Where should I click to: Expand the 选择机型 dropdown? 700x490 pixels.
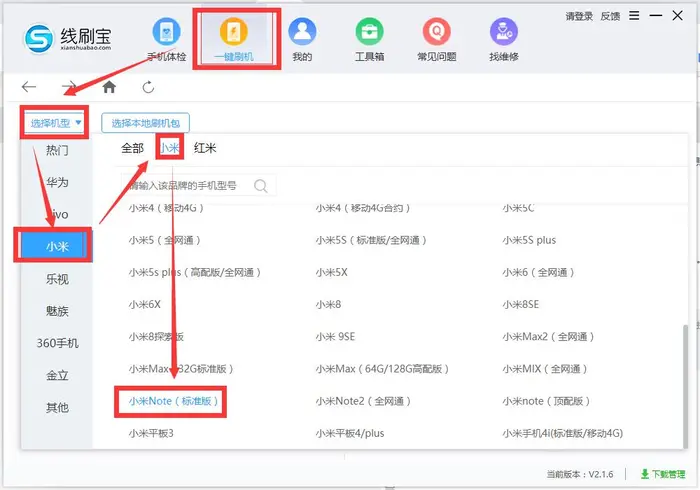click(x=55, y=123)
